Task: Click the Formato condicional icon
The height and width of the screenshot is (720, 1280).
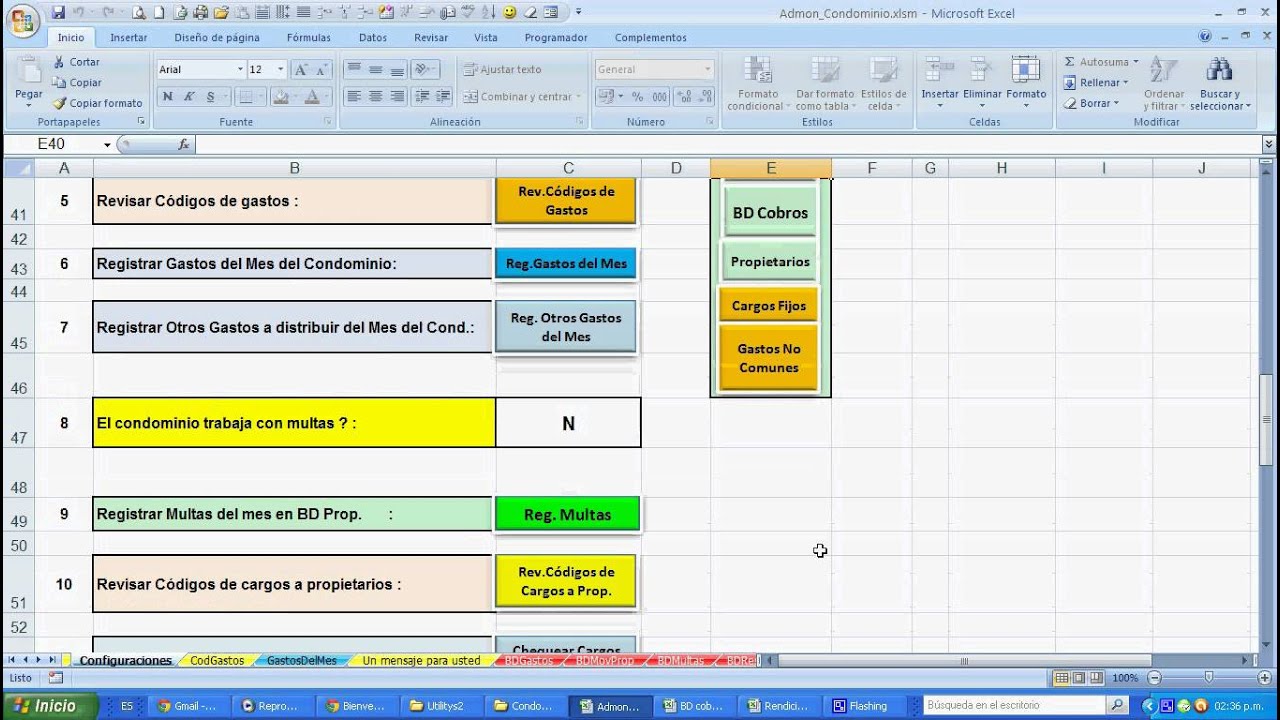Action: click(x=757, y=72)
